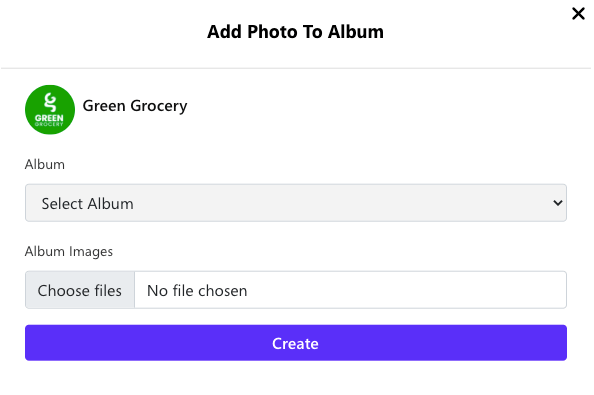Click the Add Photo To Album heading
594x395 pixels.
click(x=295, y=32)
